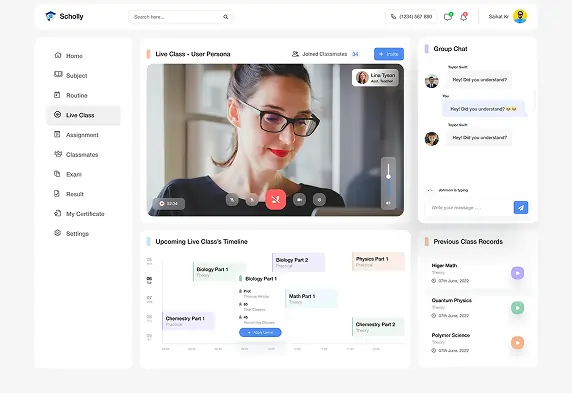Click the Search here input field
572x393 pixels.
pyautogui.click(x=181, y=17)
